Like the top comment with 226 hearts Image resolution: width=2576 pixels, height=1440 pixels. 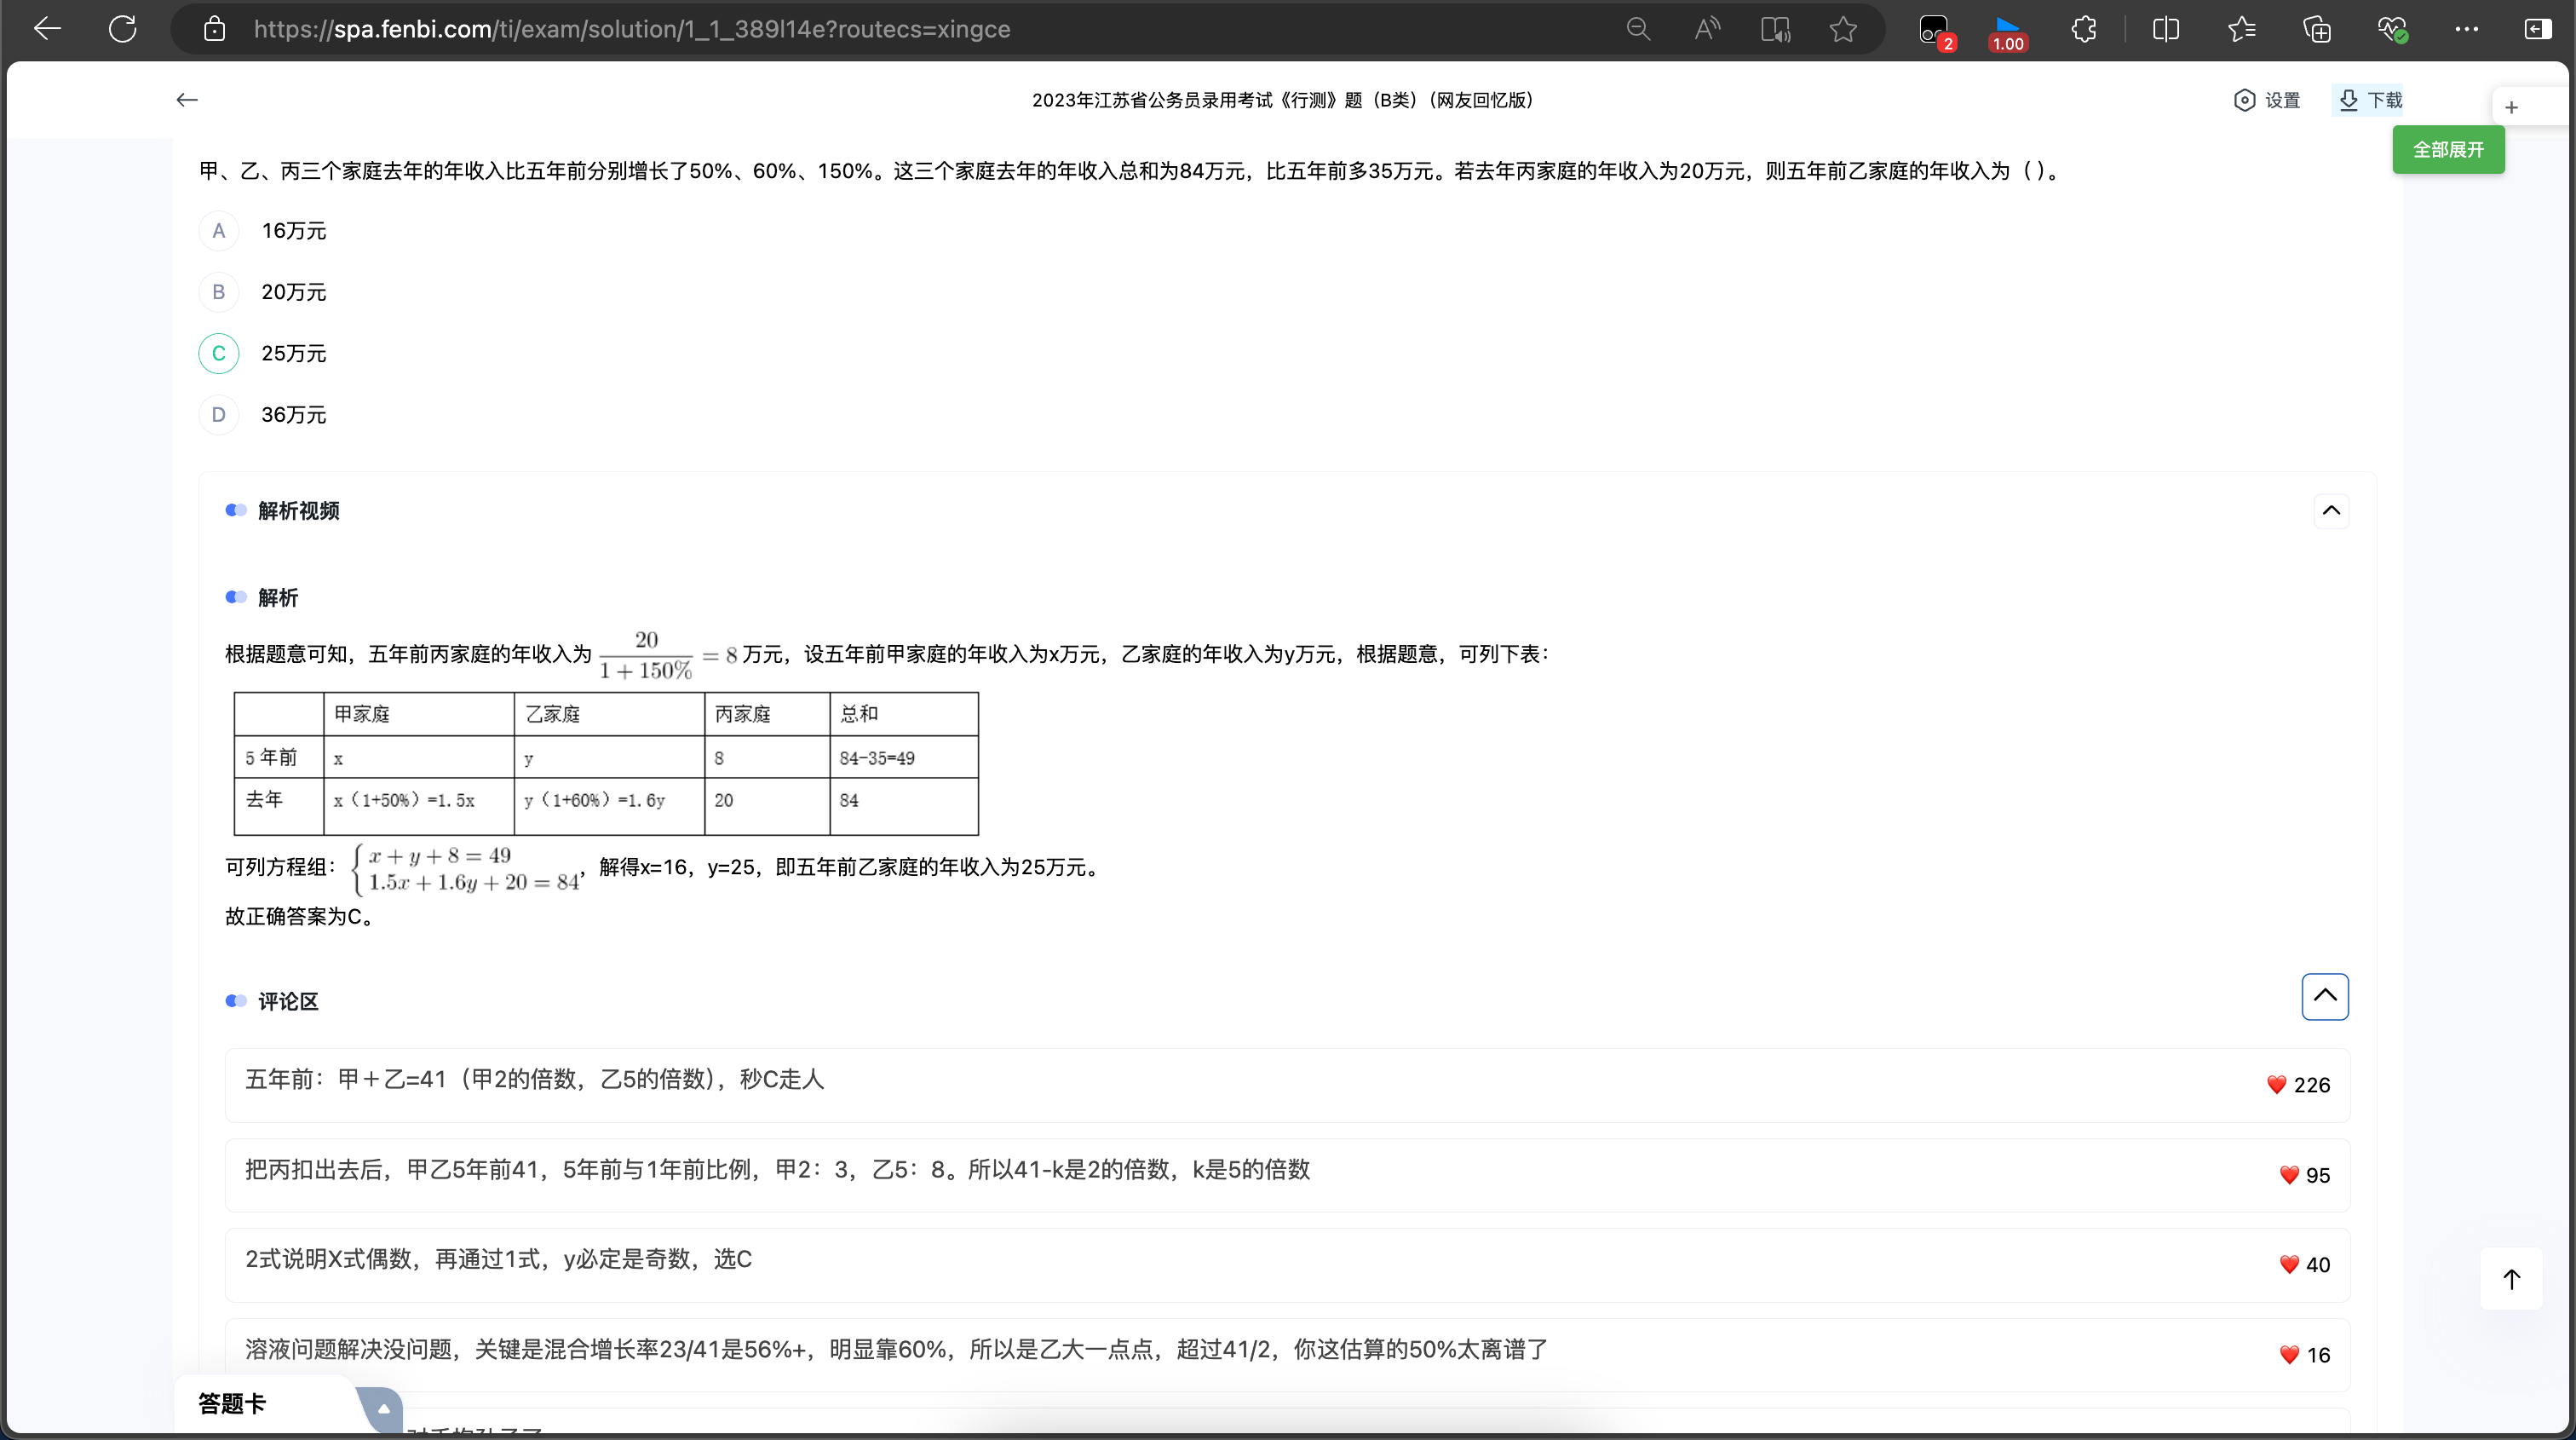coord(2277,1085)
